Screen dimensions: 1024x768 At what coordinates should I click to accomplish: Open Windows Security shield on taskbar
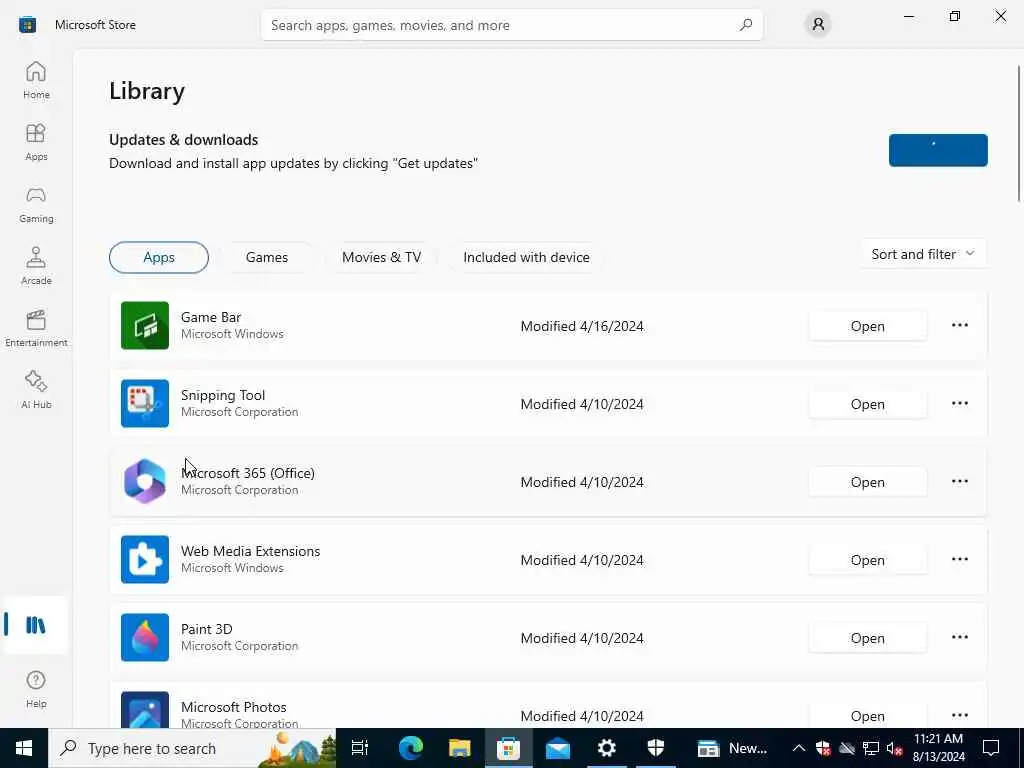pos(656,748)
